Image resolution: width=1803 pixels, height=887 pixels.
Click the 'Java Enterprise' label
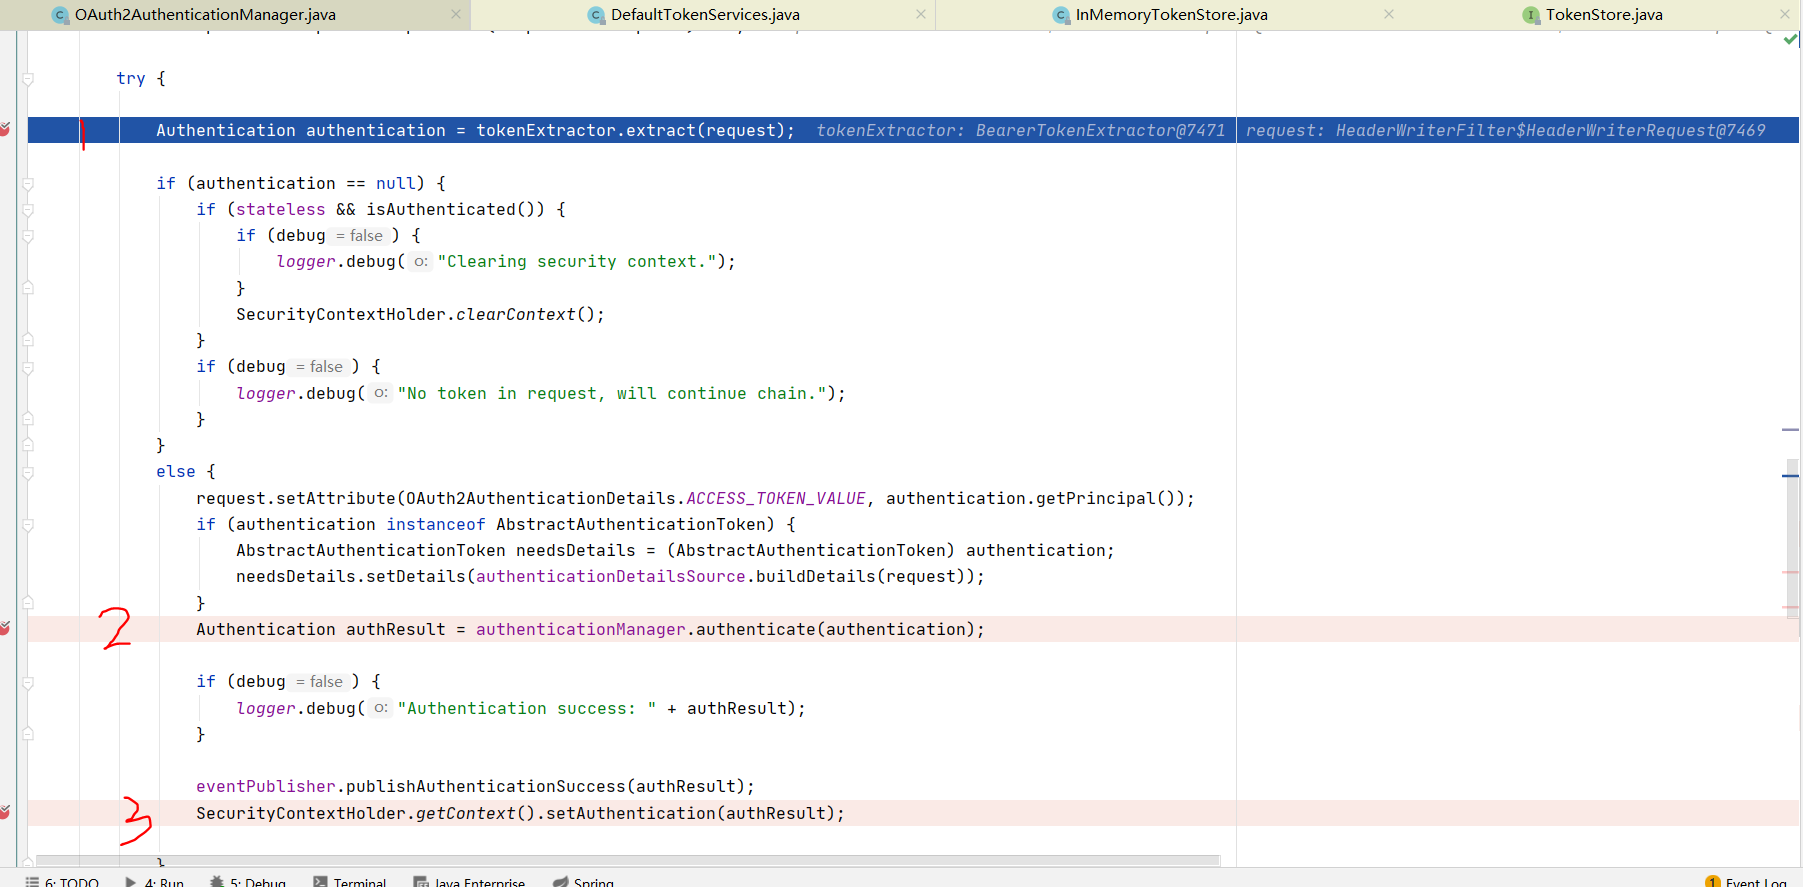[x=480, y=882]
